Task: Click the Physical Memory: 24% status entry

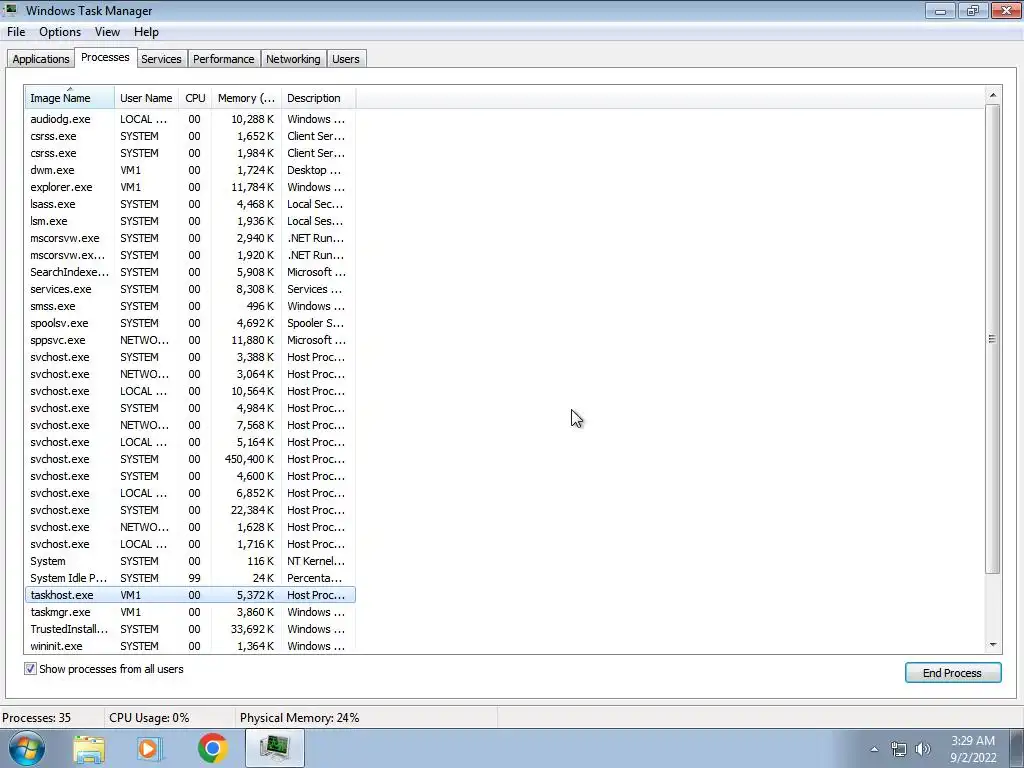Action: tap(299, 718)
